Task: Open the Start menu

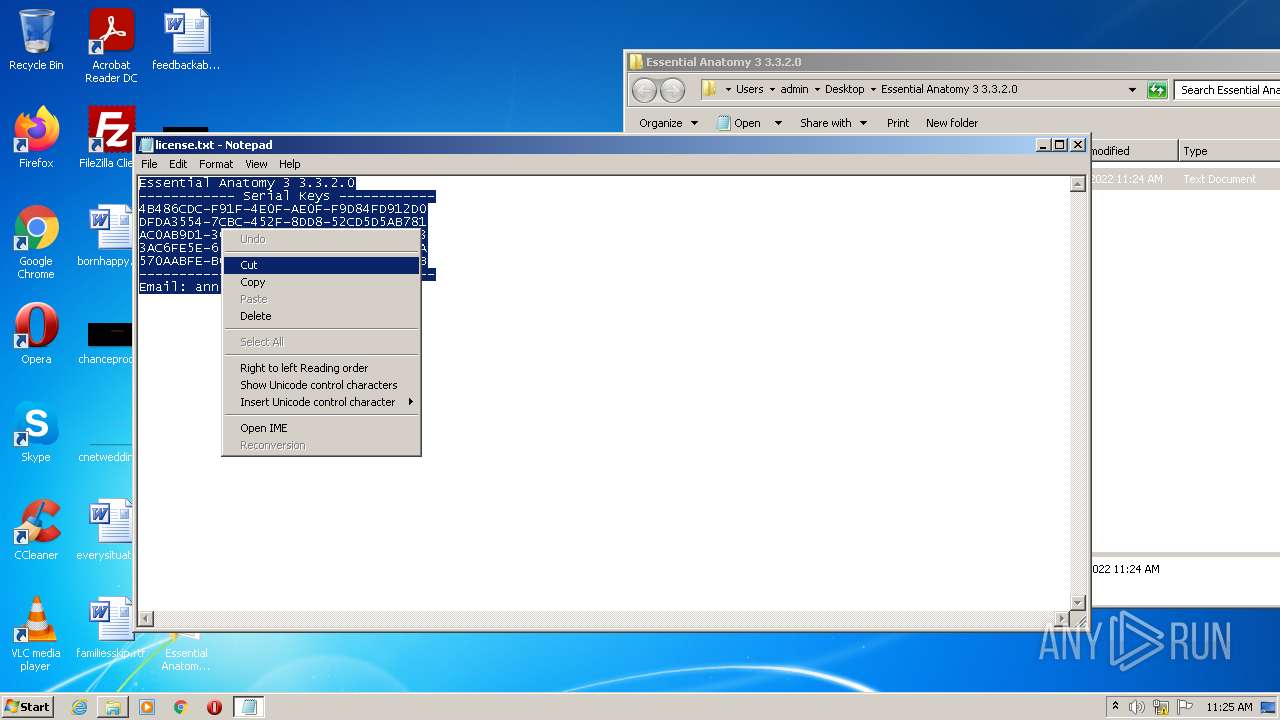Action: (28, 707)
